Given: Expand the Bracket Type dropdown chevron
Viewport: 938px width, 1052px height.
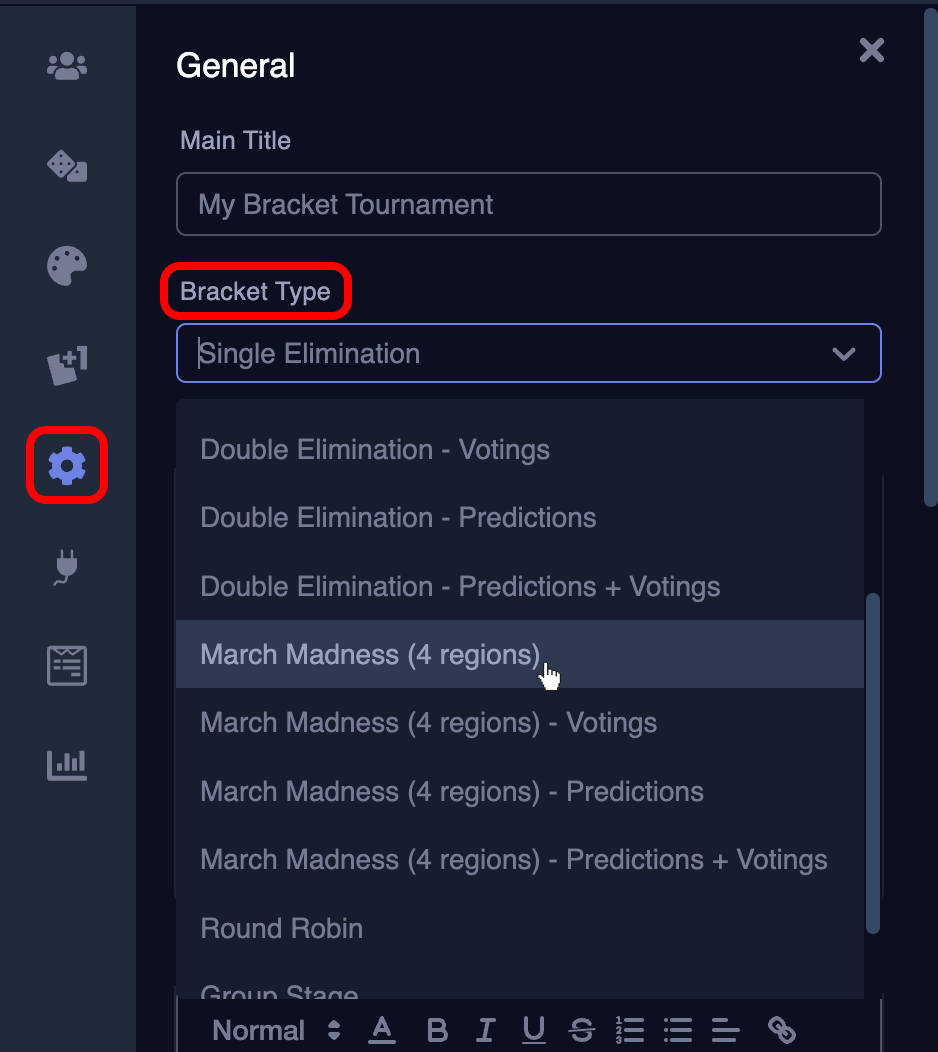Looking at the screenshot, I should [x=844, y=354].
